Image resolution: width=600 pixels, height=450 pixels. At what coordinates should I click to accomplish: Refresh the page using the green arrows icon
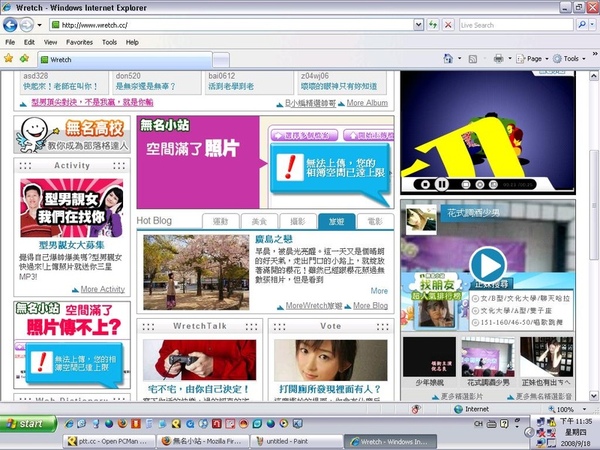(x=433, y=25)
